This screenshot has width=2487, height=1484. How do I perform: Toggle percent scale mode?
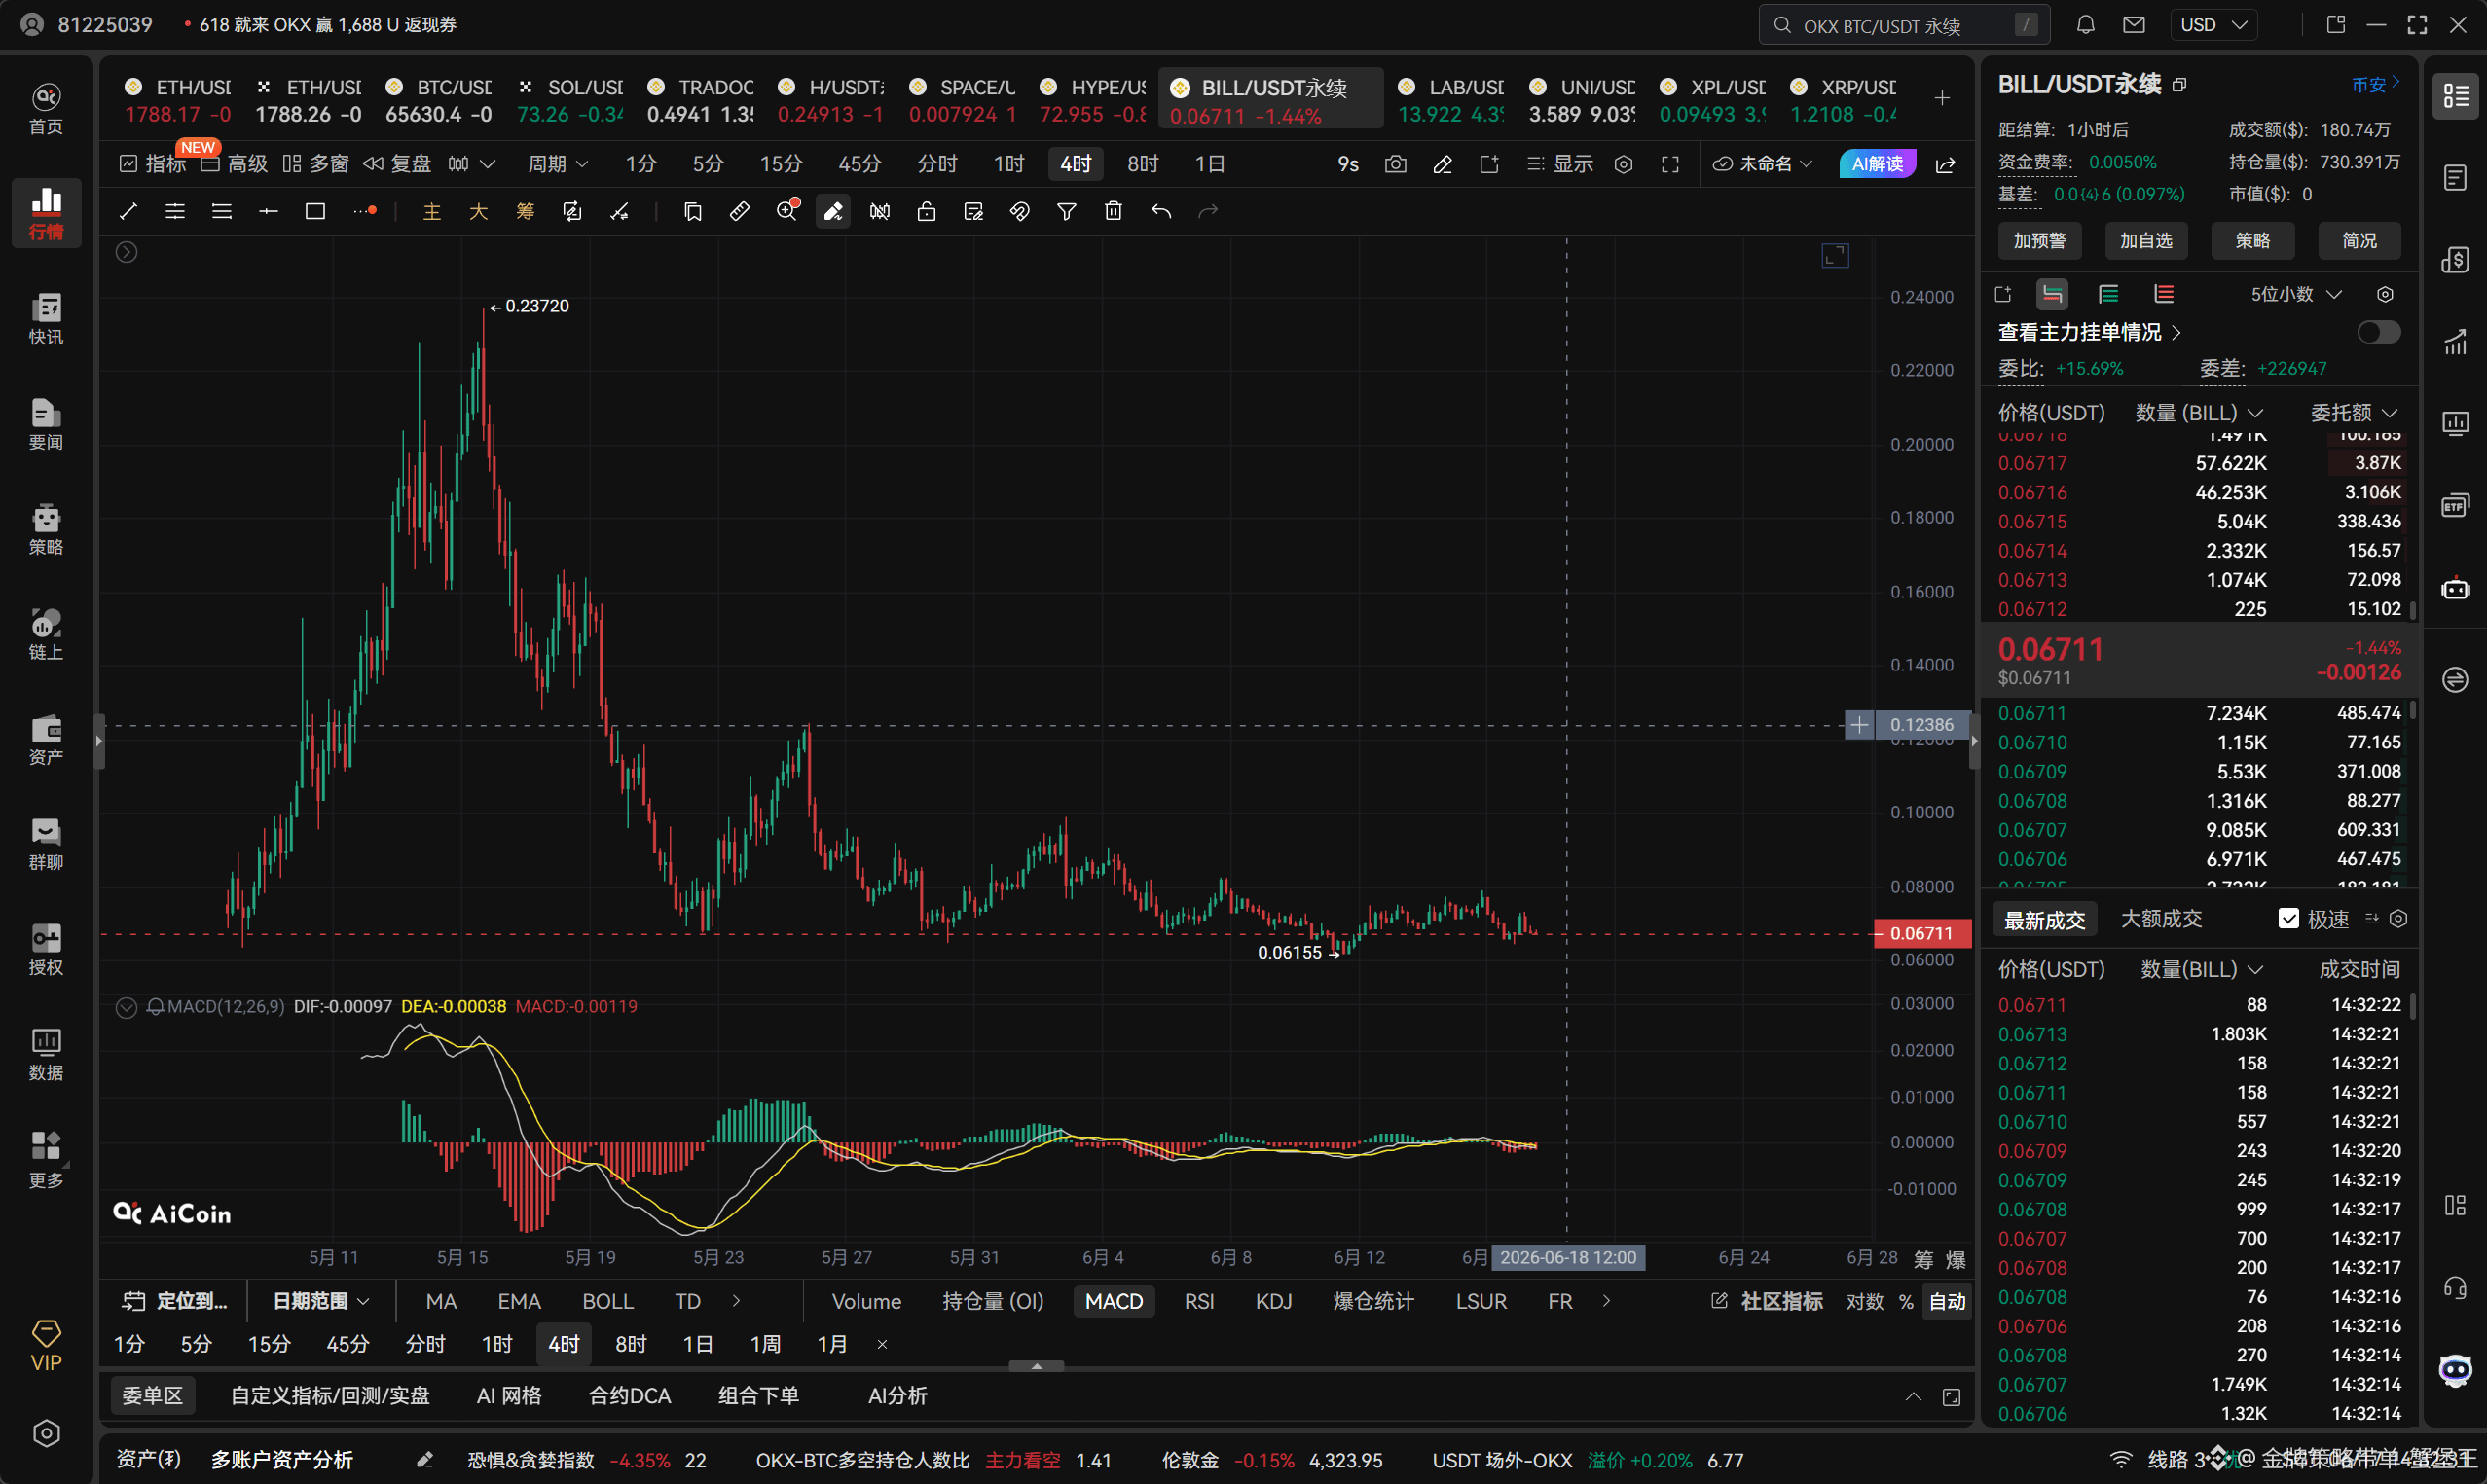tap(1906, 1301)
